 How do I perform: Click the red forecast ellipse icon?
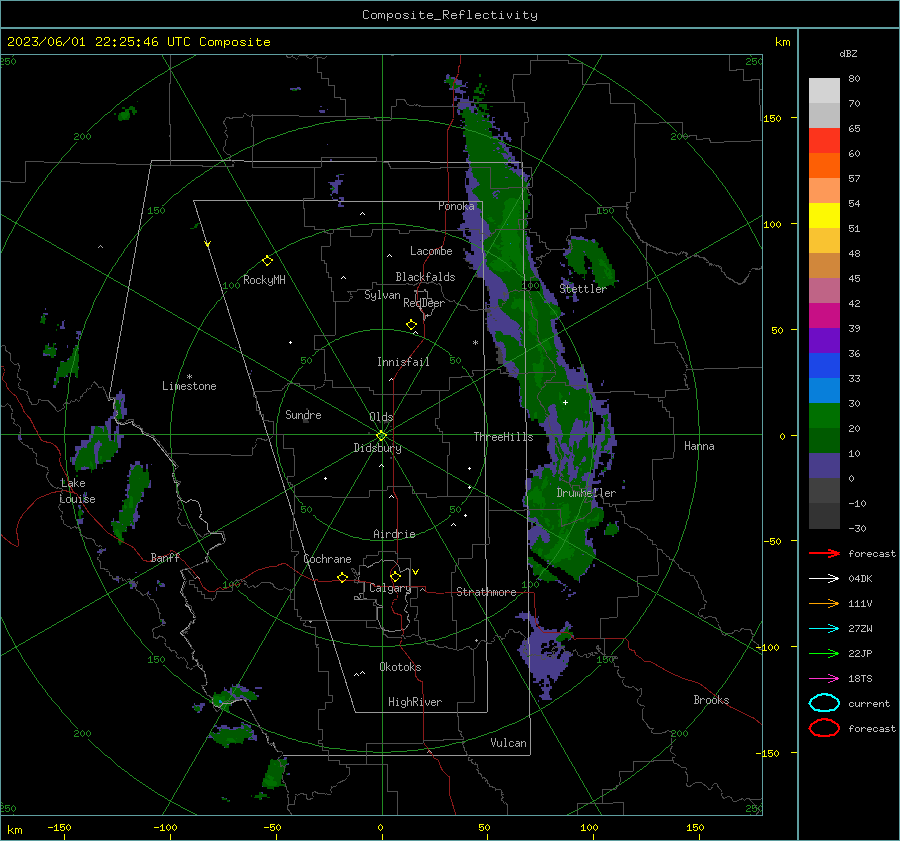click(824, 728)
